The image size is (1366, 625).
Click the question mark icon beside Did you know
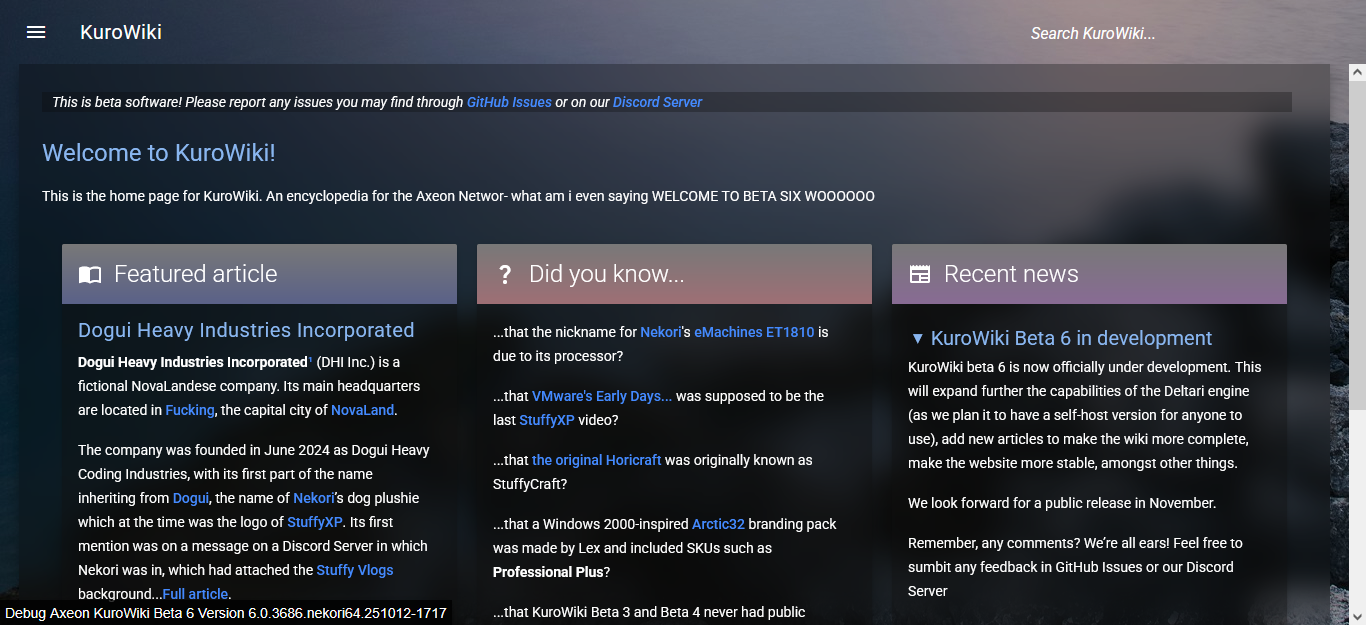[x=504, y=274]
